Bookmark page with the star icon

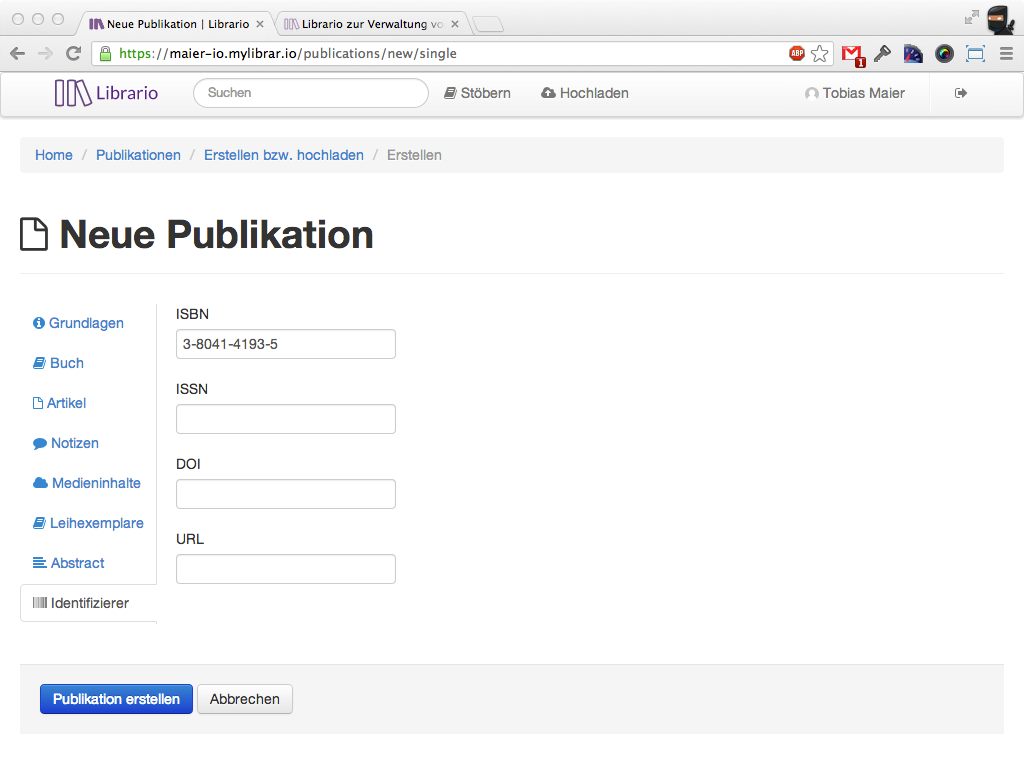[x=820, y=54]
